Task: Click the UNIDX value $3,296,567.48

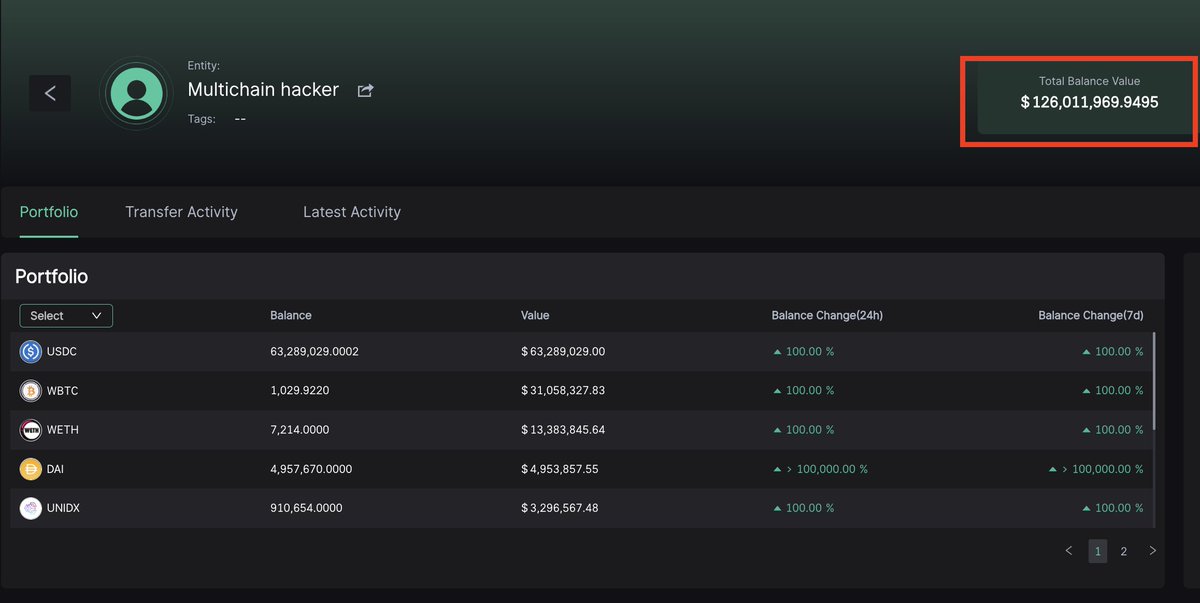Action: point(560,508)
